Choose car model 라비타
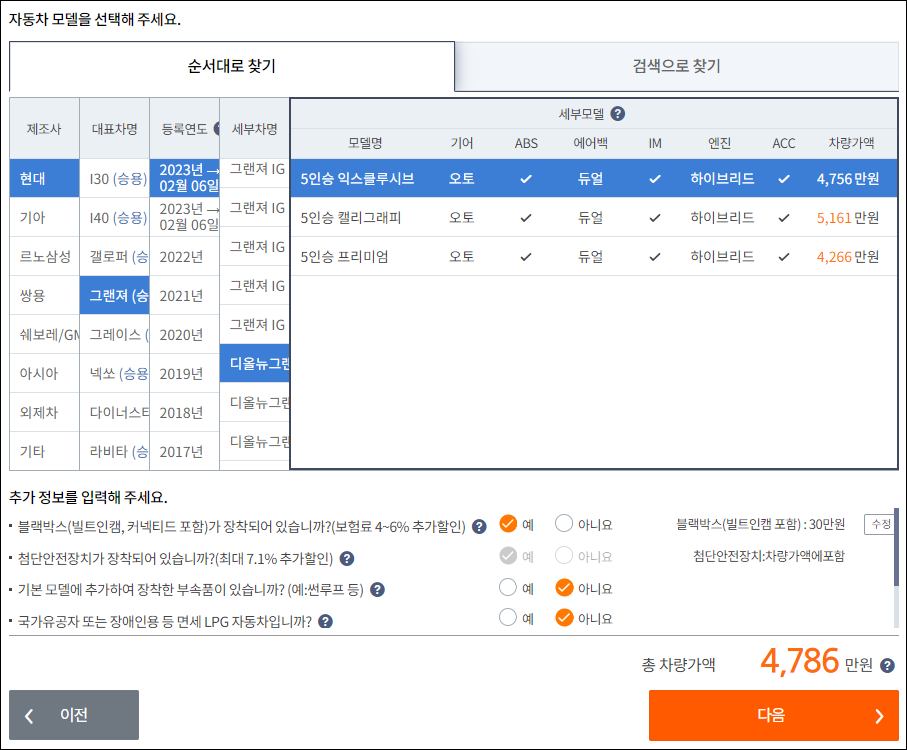This screenshot has height=750, width=907. [115, 451]
